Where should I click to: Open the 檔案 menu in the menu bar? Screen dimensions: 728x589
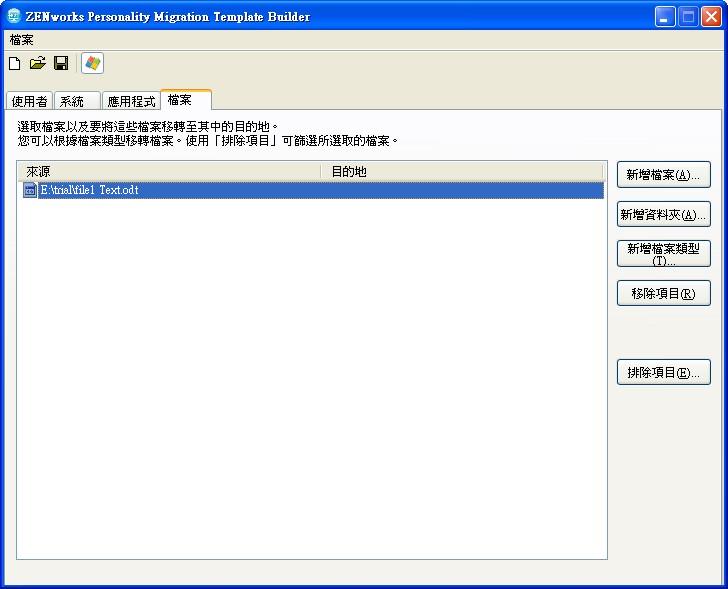(21, 40)
